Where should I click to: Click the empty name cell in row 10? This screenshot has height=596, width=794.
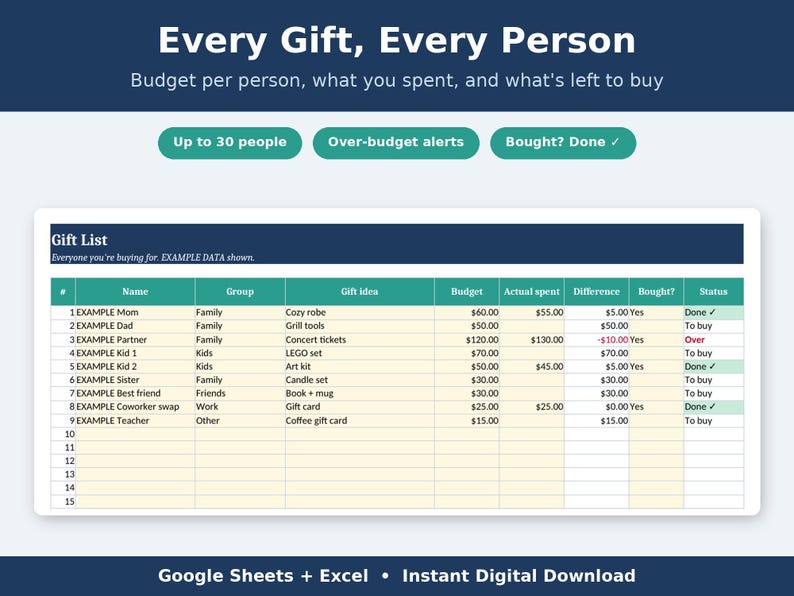135,434
